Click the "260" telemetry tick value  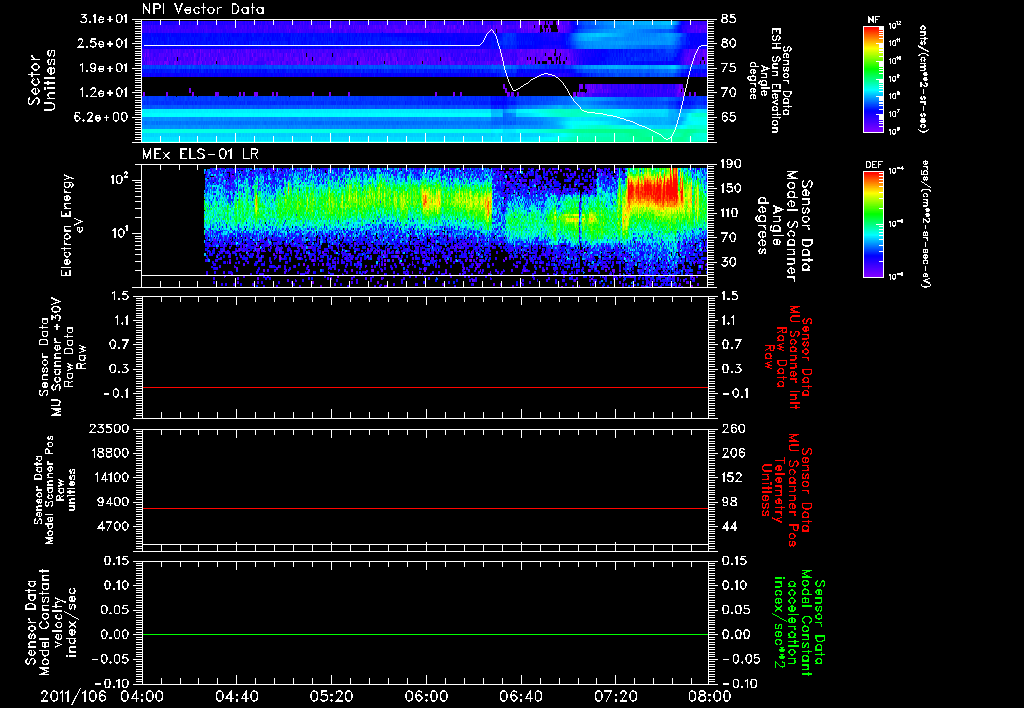[733, 429]
